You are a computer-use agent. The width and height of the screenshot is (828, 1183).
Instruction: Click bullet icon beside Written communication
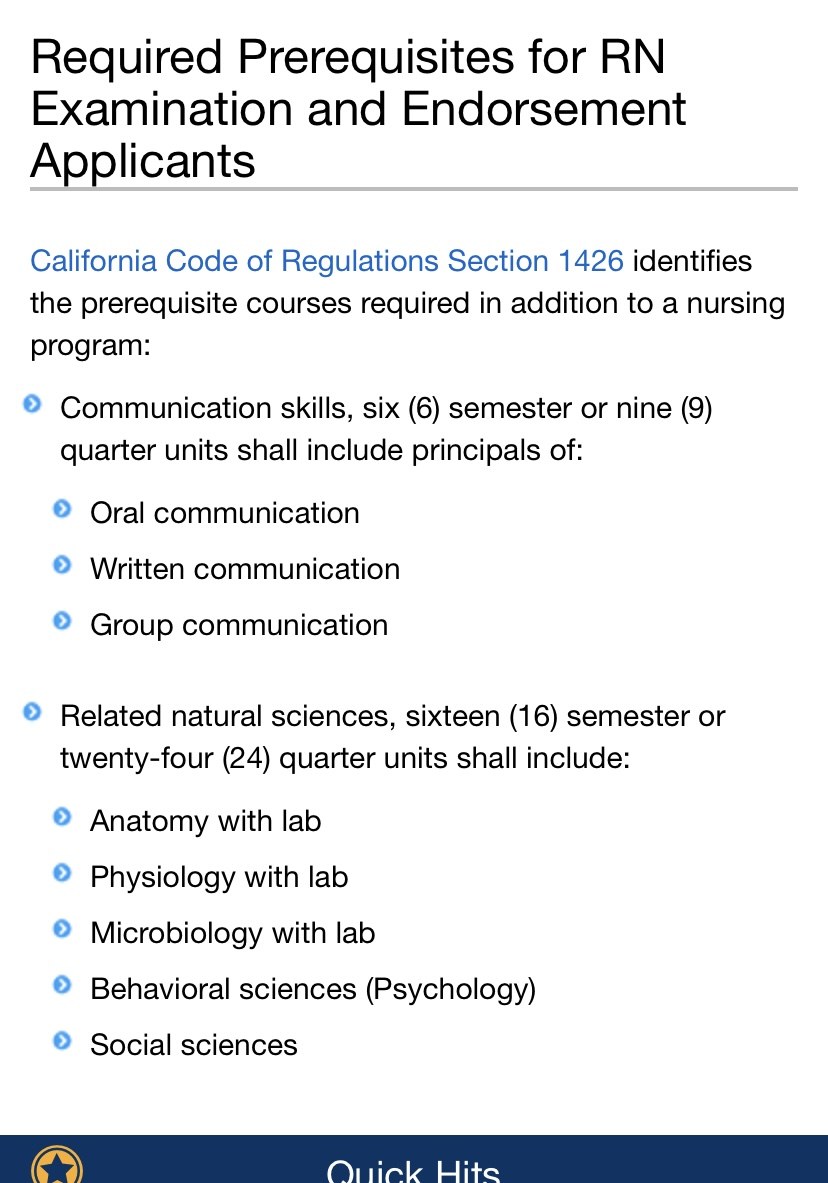click(63, 565)
